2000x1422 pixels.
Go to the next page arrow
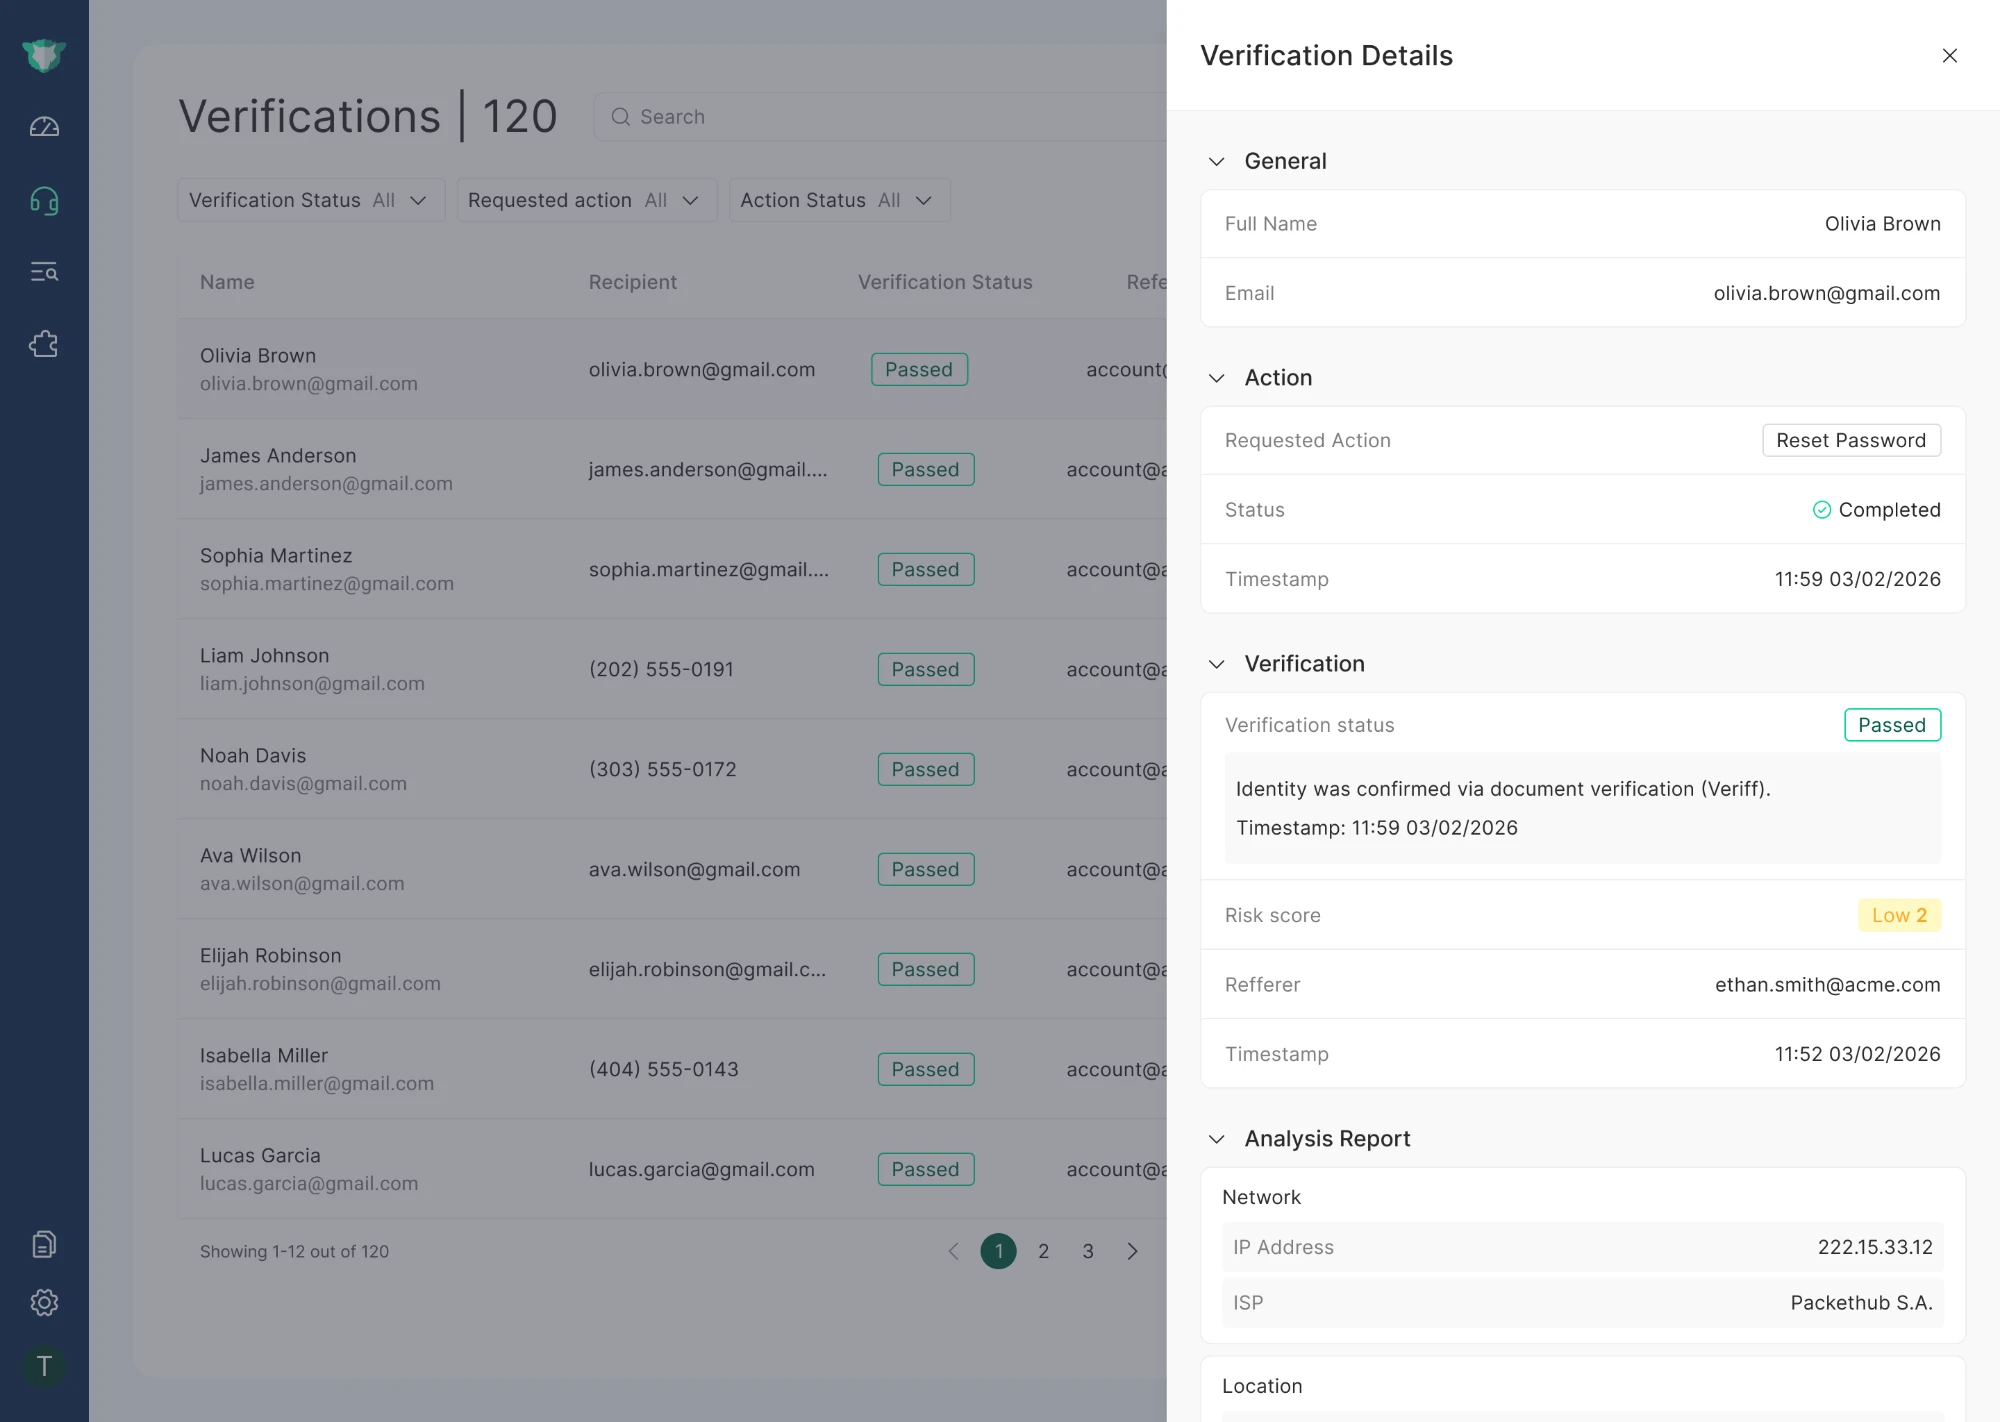1132,1251
